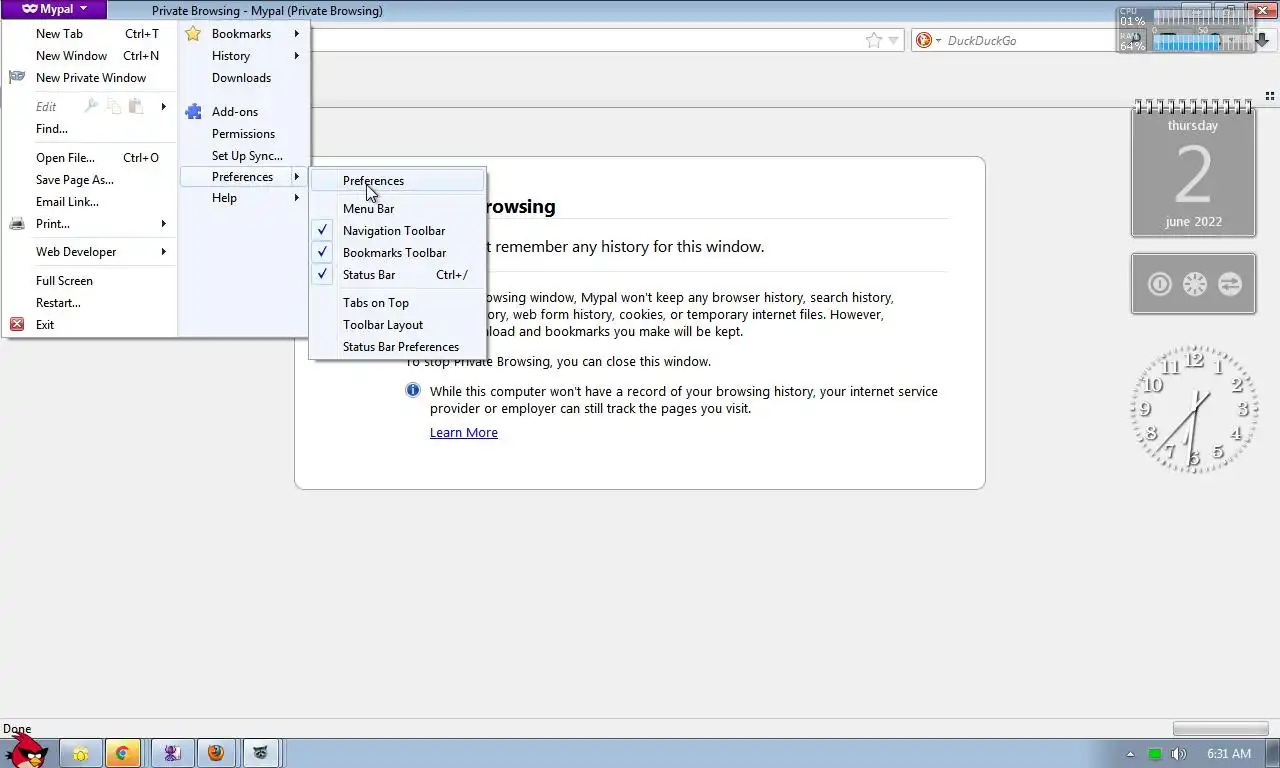Open Status Bar Preferences

398,347
